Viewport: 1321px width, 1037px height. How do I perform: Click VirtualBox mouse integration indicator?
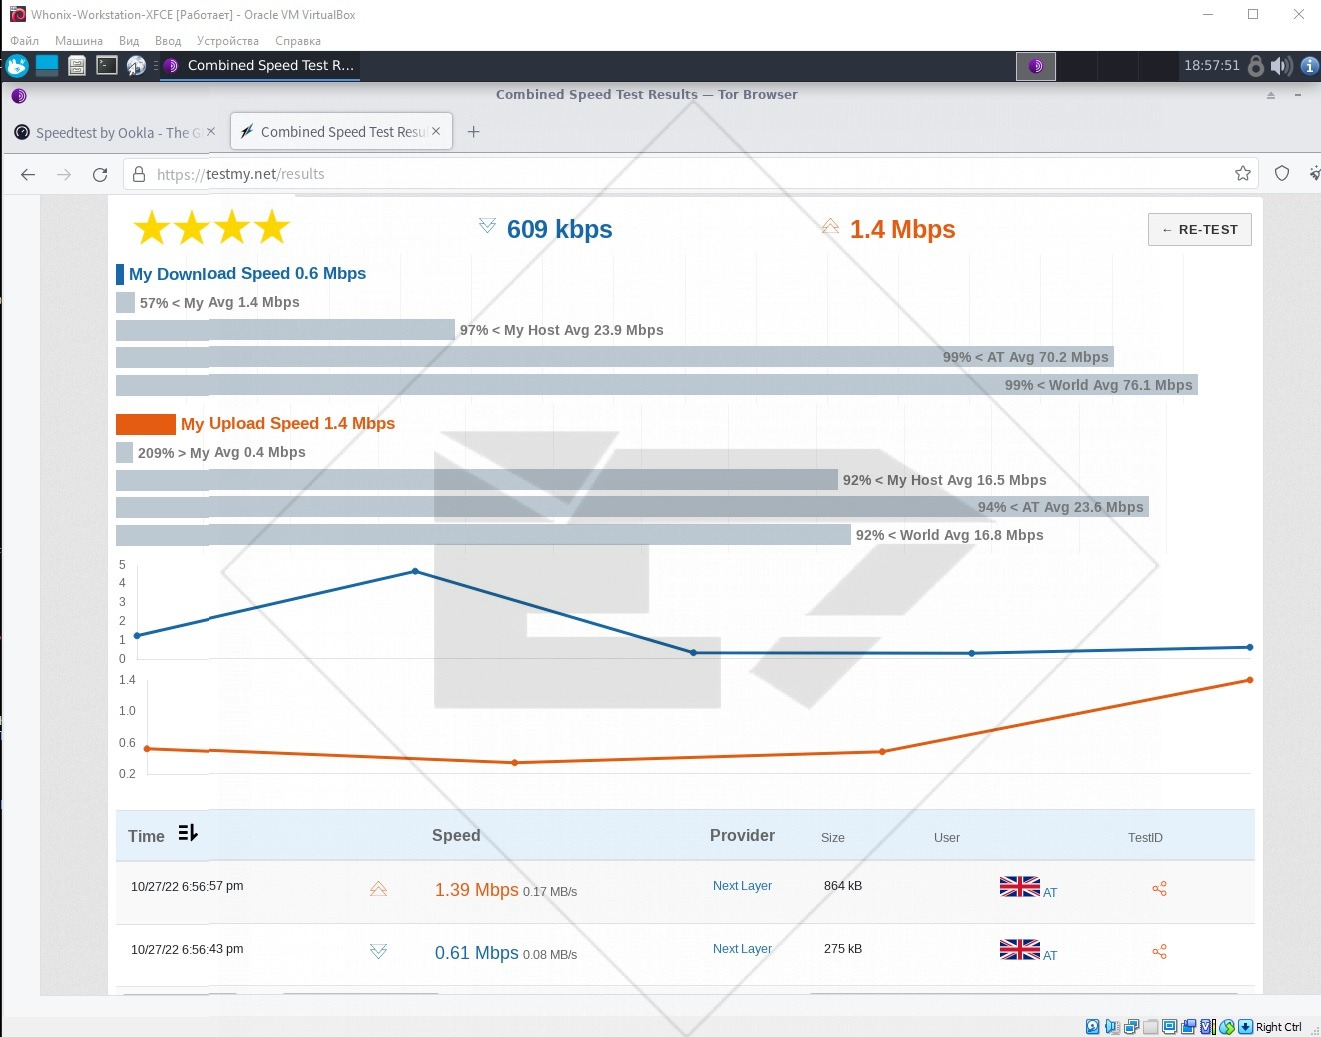1227,1027
